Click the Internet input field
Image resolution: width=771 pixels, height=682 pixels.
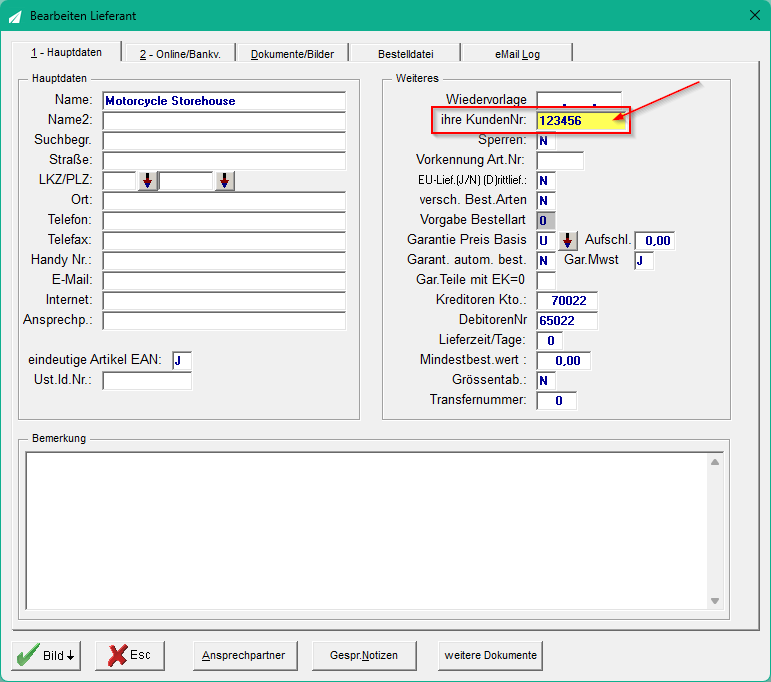pos(224,301)
